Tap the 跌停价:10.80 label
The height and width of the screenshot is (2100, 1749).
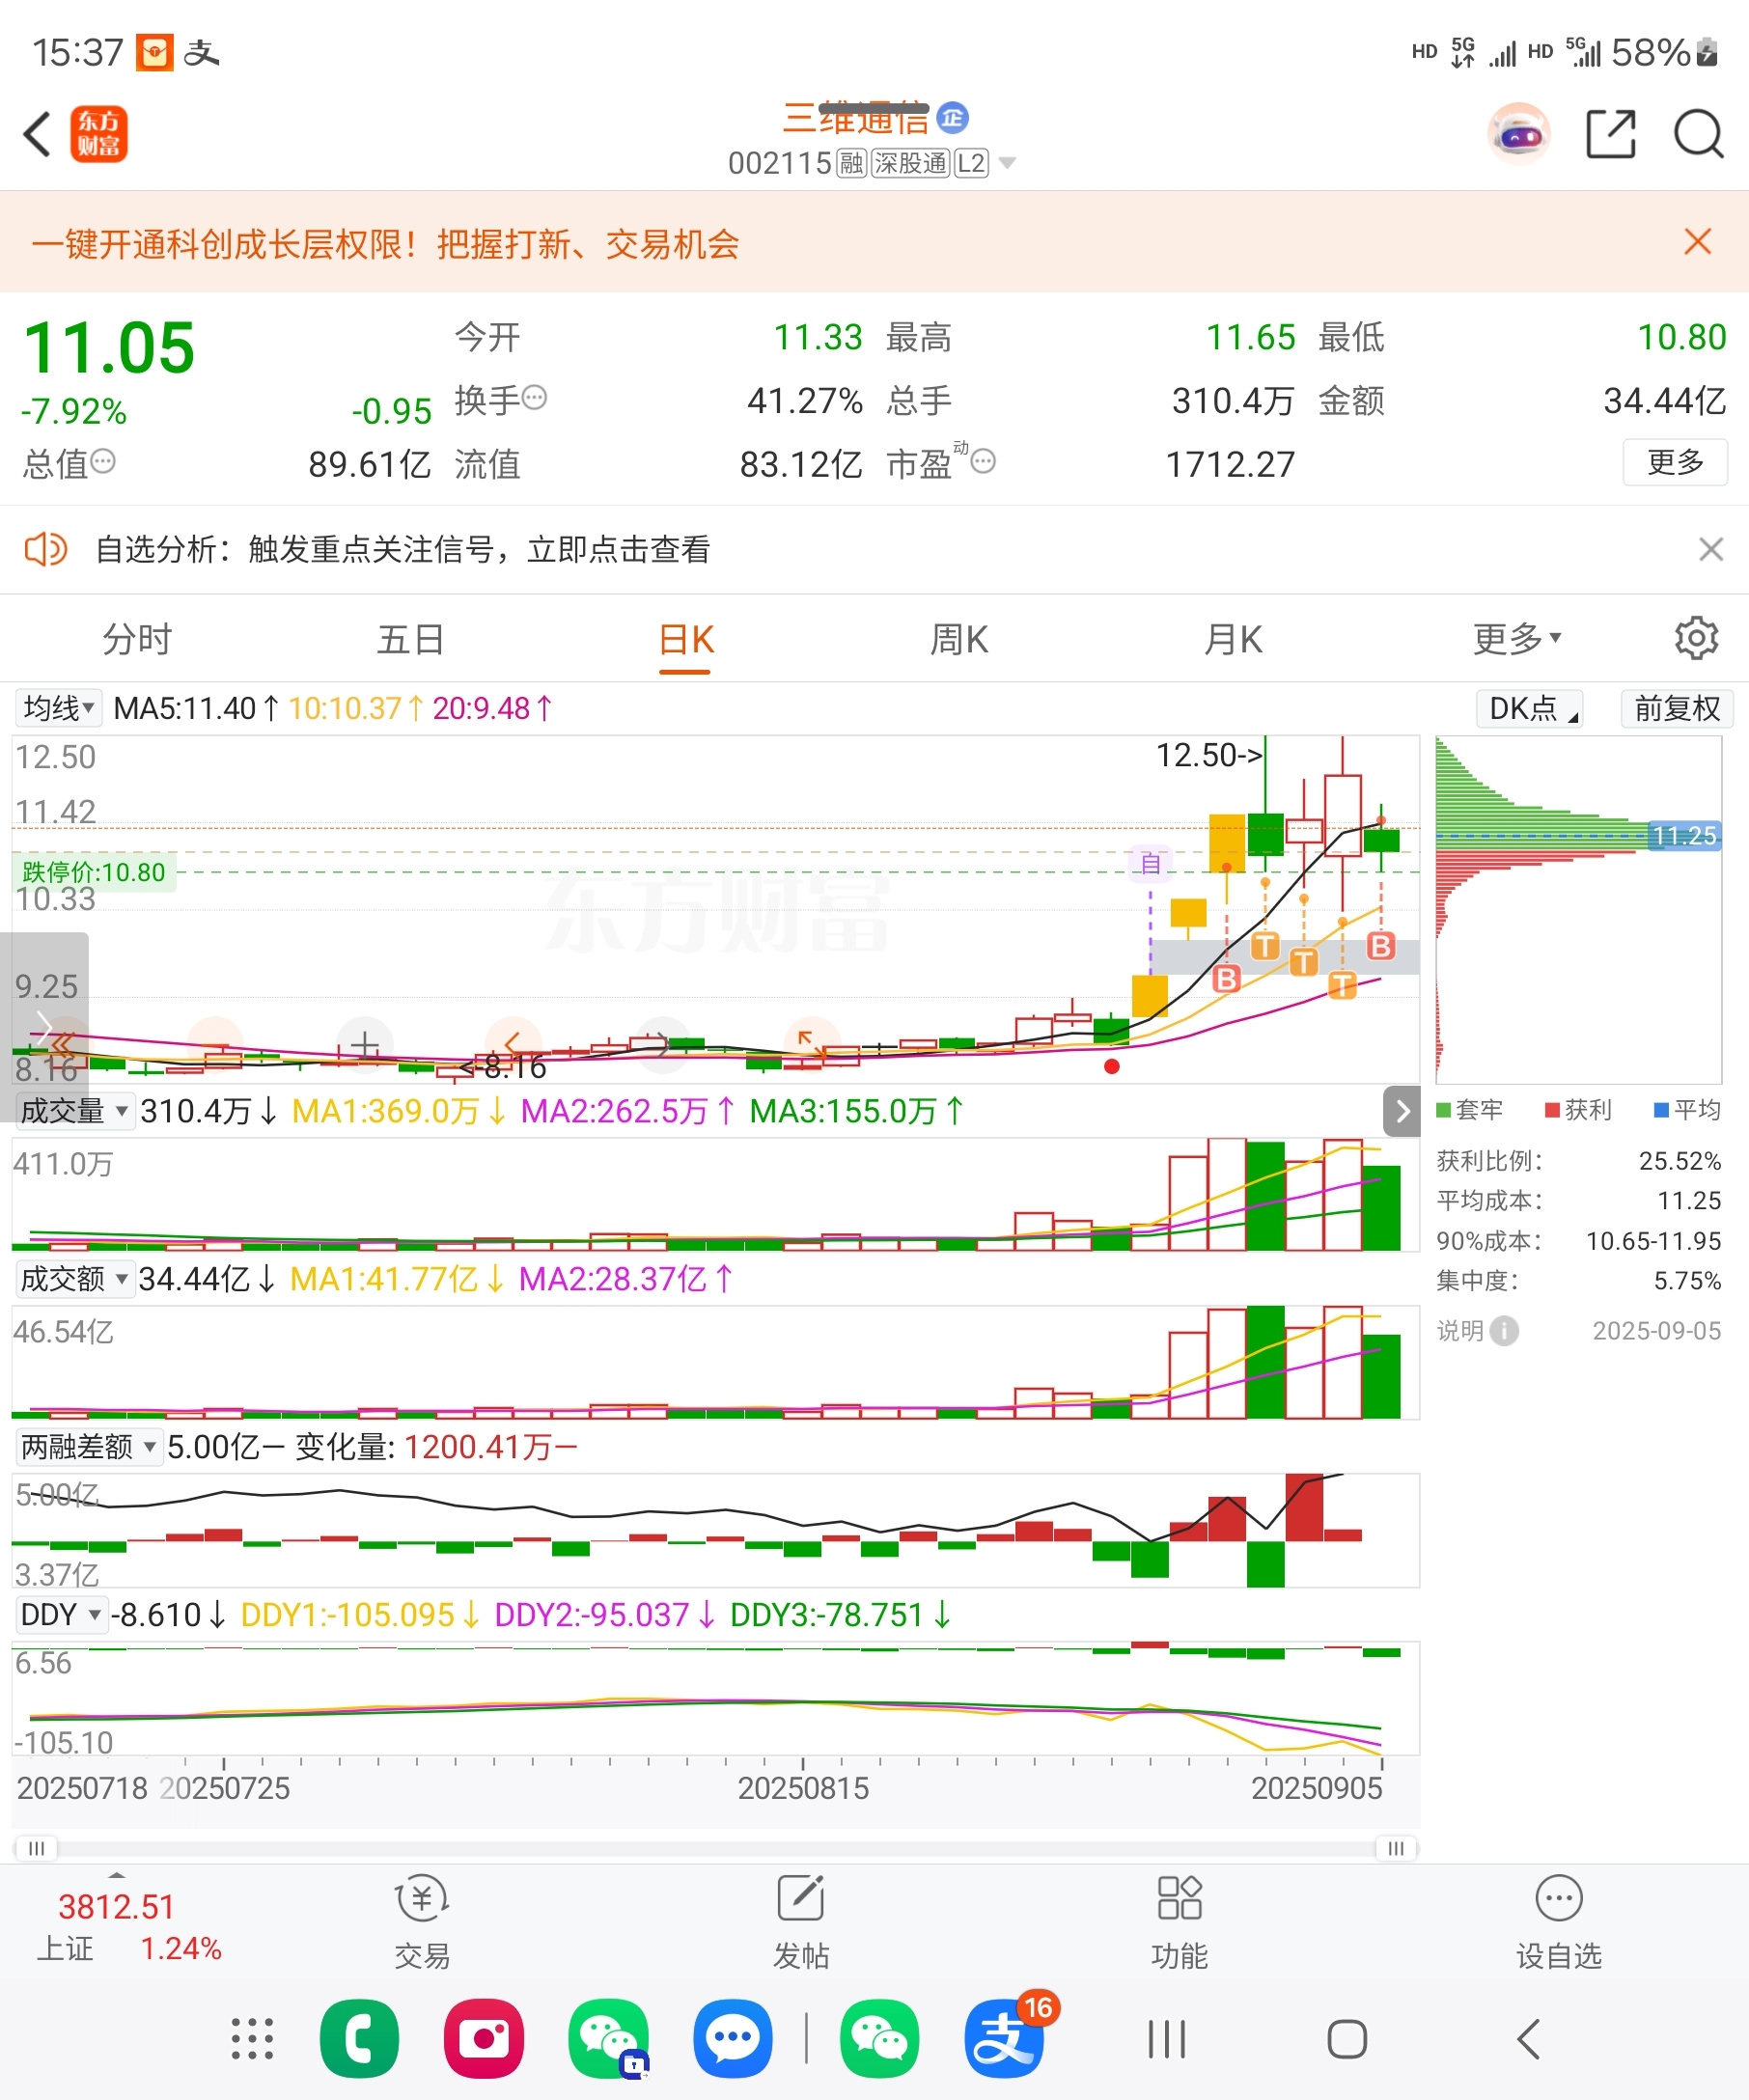[x=94, y=872]
